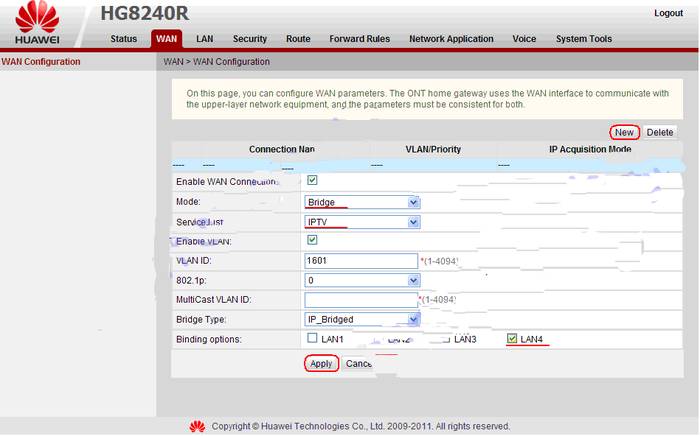700x436 pixels.
Task: Open the System Tools tab
Action: click(x=583, y=39)
